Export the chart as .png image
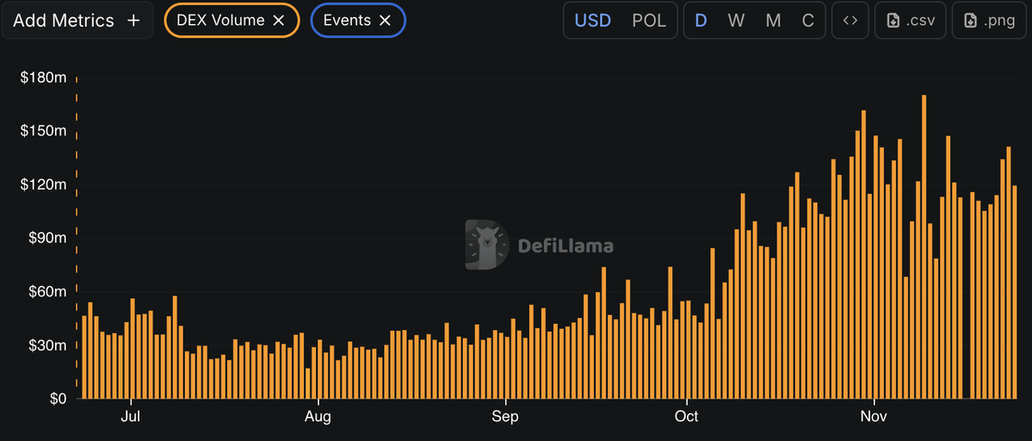 pyautogui.click(x=987, y=20)
